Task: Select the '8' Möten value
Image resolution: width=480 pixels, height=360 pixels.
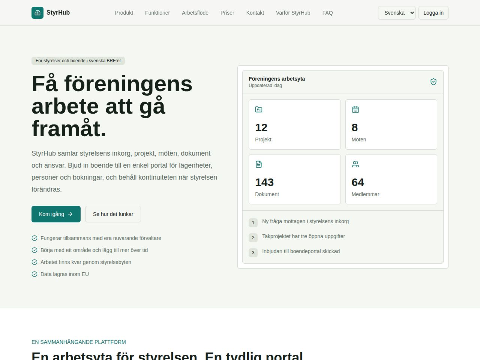Action: point(355,127)
